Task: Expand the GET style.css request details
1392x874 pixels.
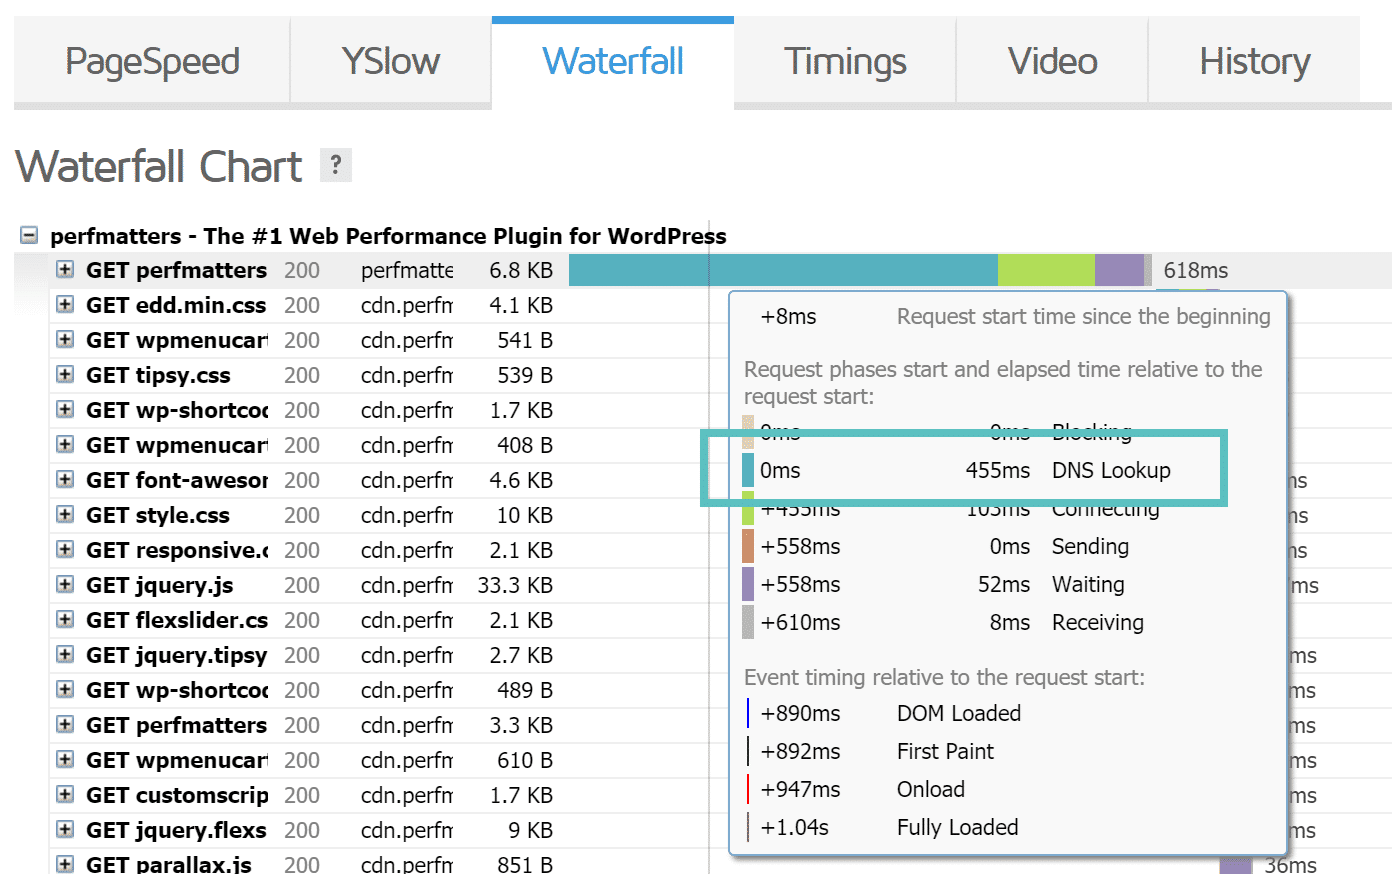Action: [64, 515]
